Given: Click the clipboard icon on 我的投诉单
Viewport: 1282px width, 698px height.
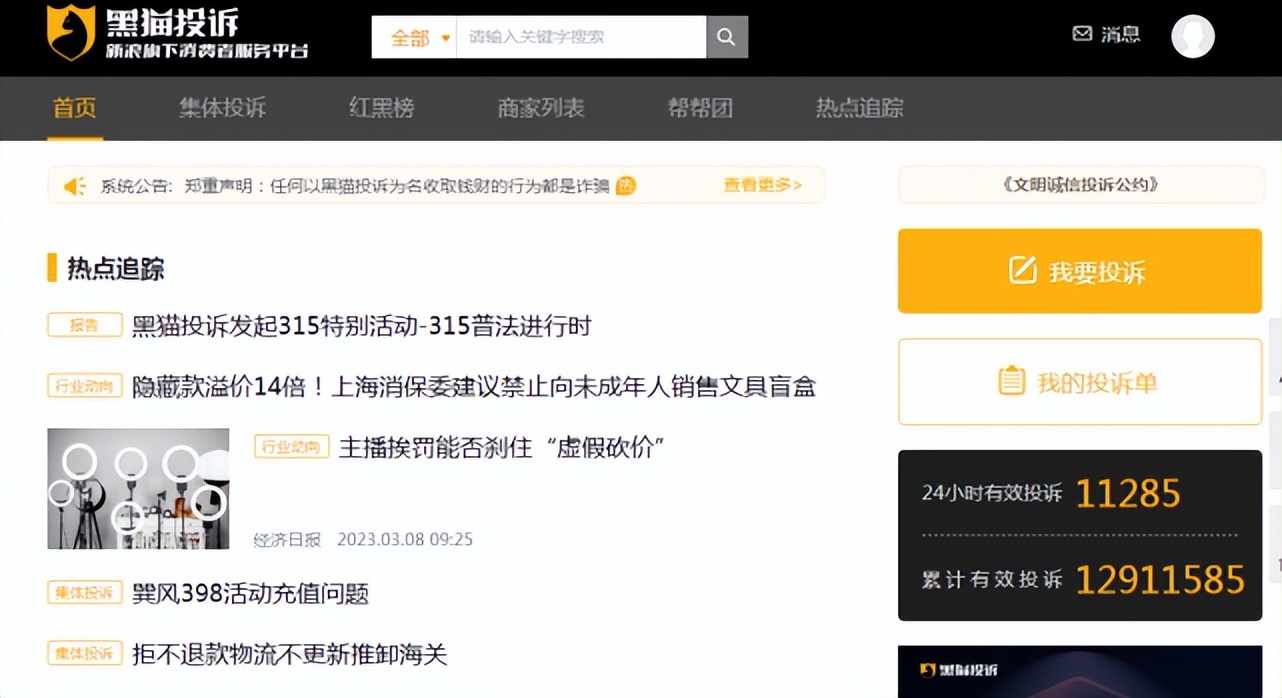Looking at the screenshot, I should tap(1013, 381).
